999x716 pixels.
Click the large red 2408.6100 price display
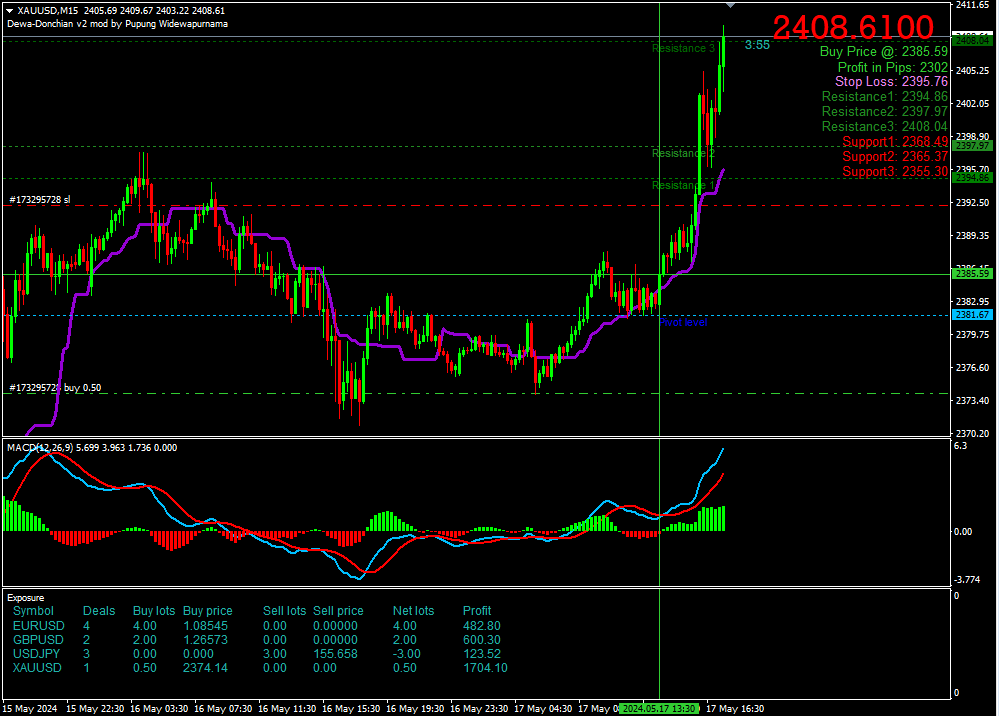(x=853, y=27)
